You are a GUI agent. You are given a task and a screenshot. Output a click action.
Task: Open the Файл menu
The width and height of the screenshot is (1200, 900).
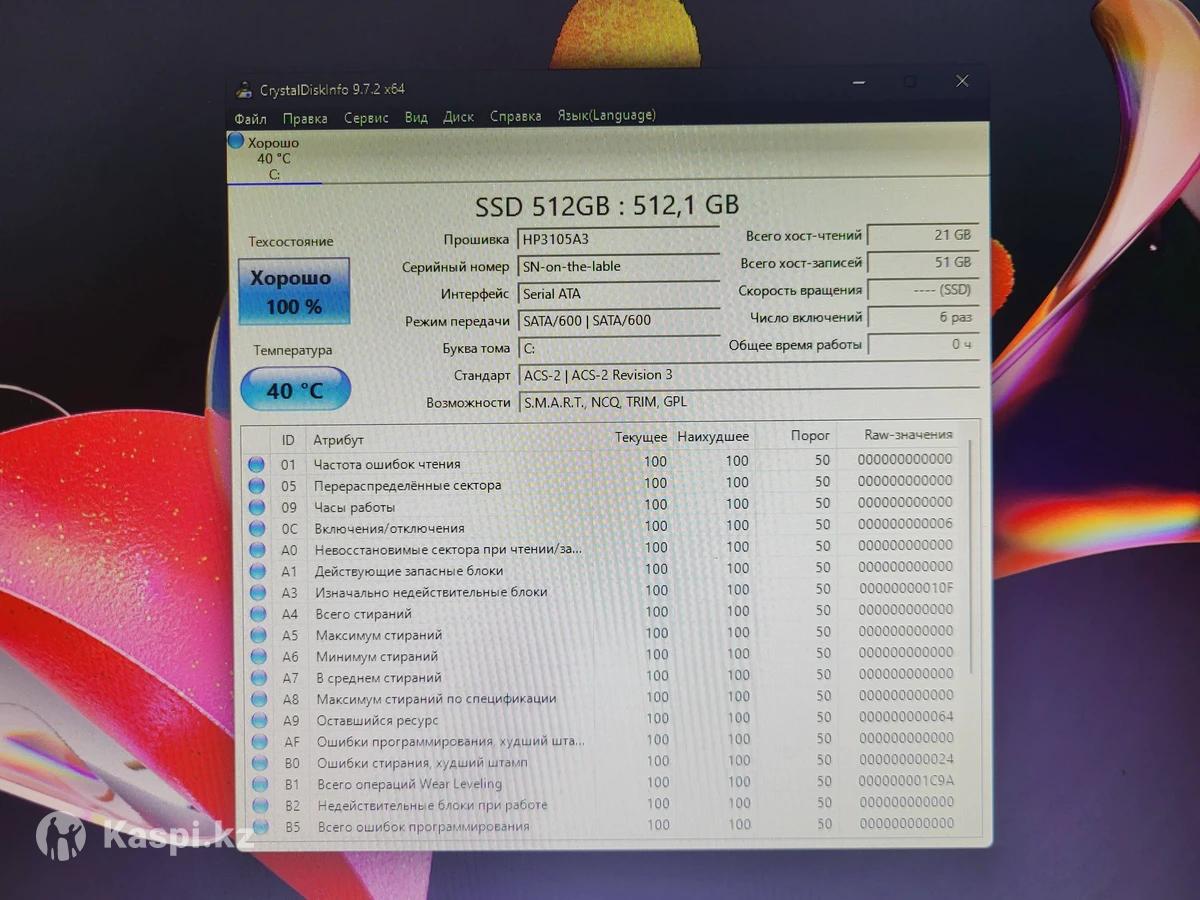pyautogui.click(x=250, y=118)
